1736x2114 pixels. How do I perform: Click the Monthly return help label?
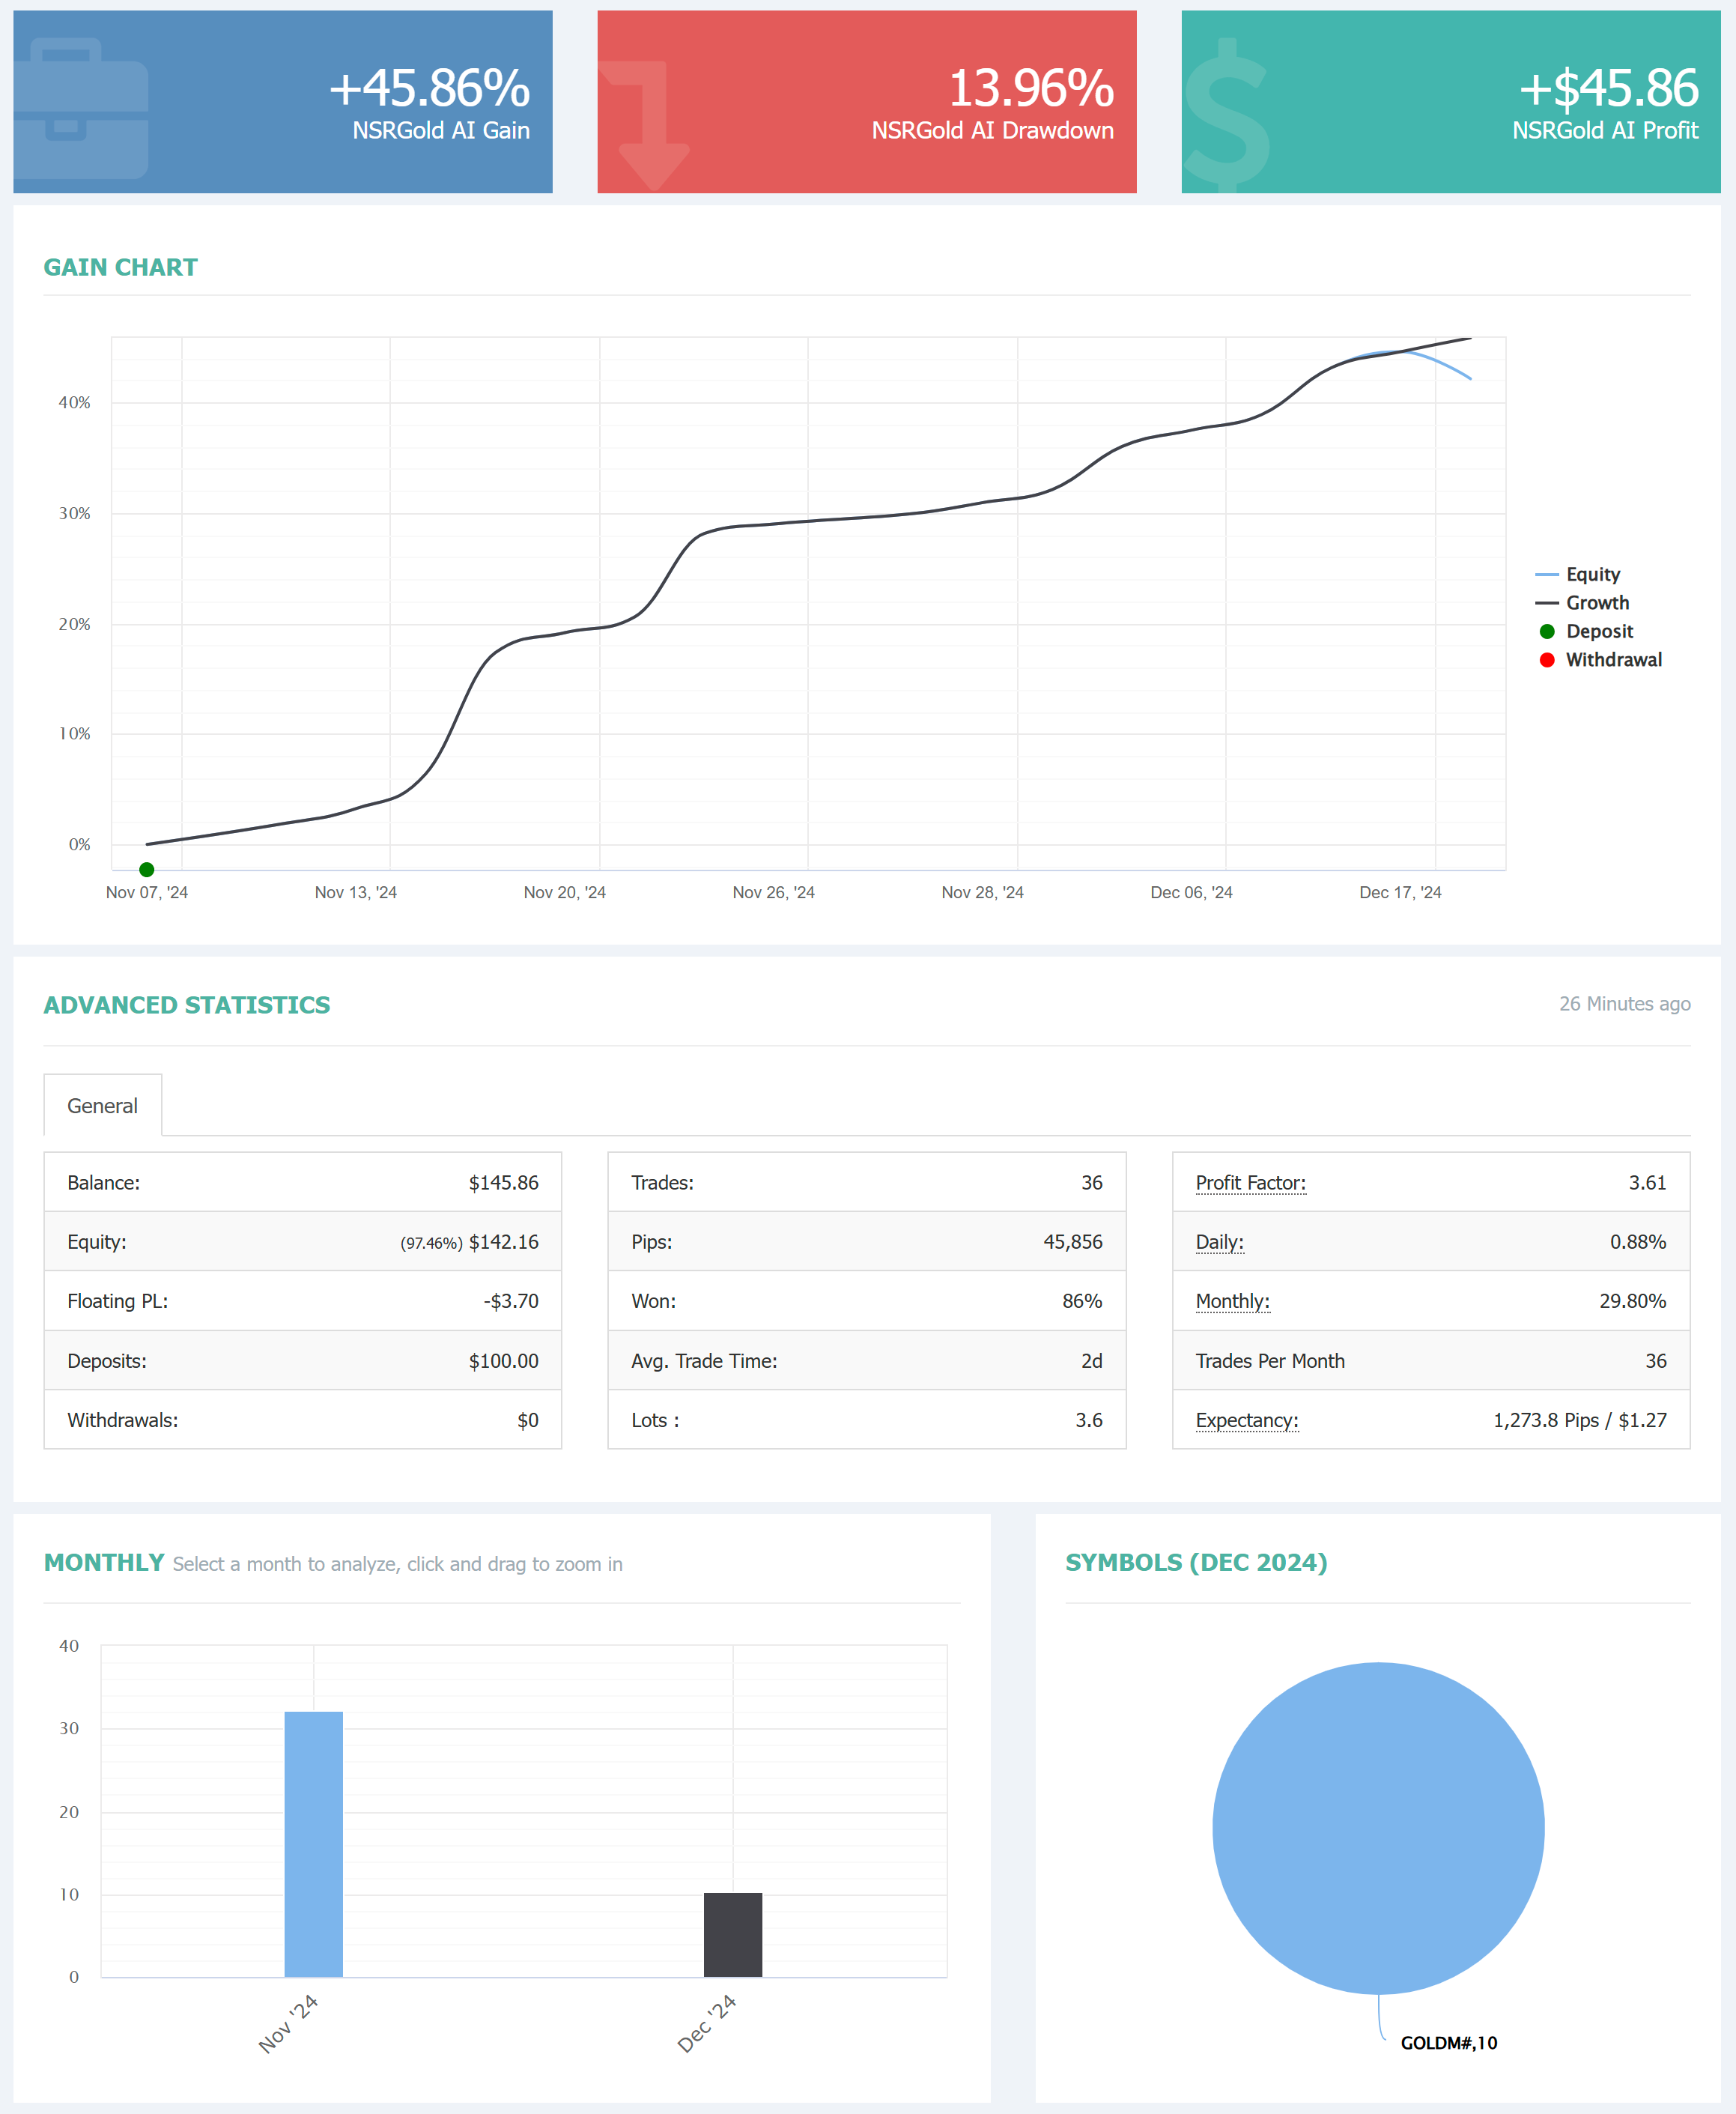[1232, 1301]
